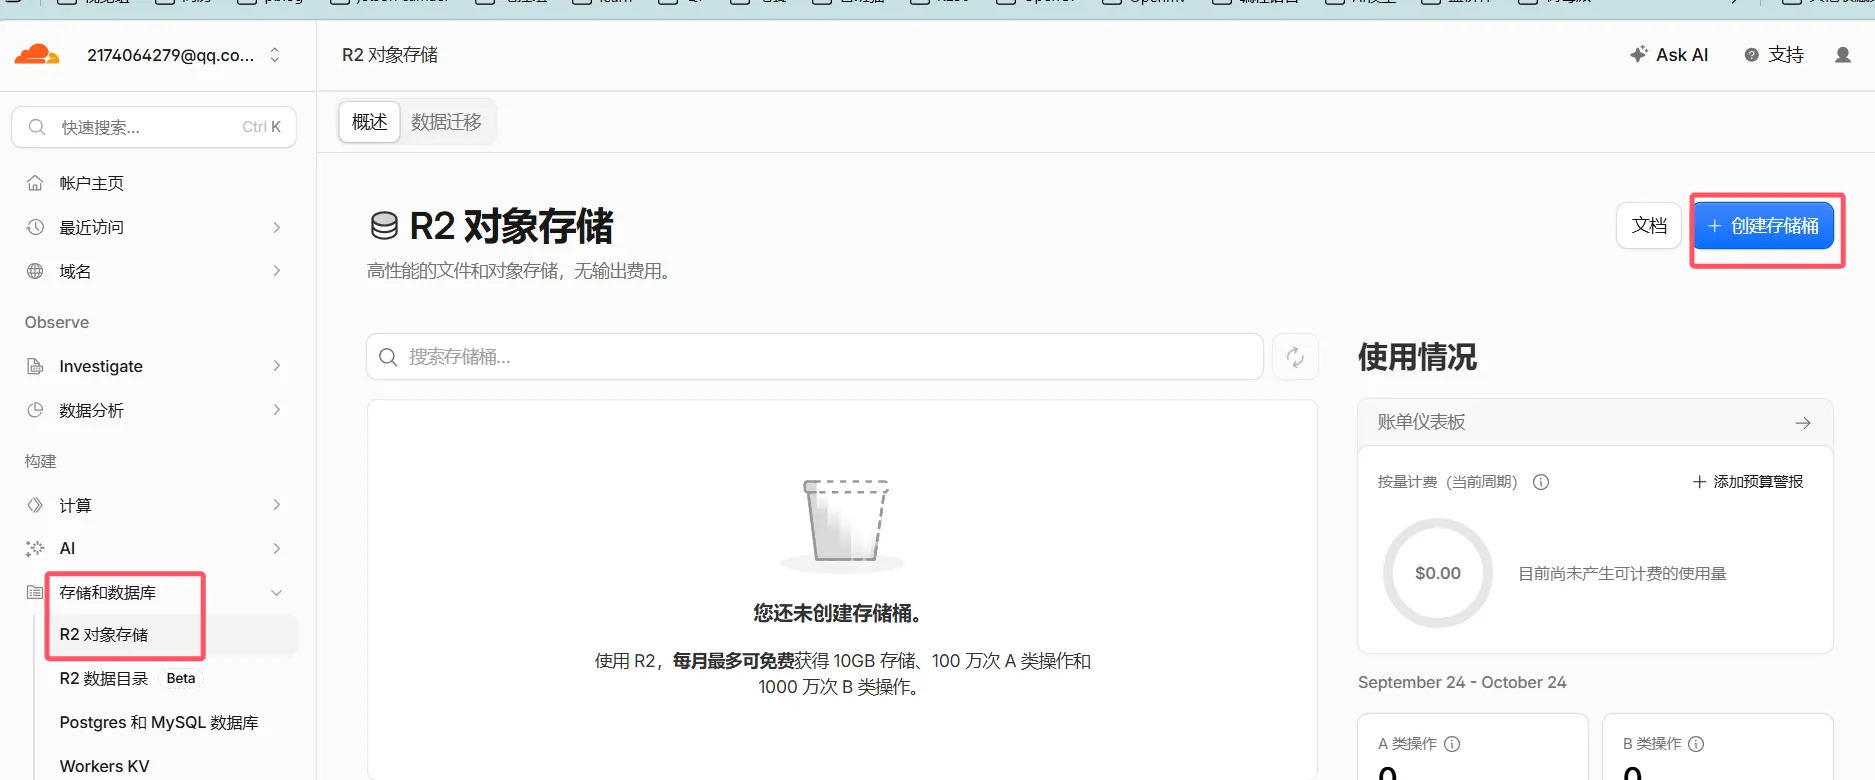Open the 账单仪表板 arrow link
Viewport: 1875px width, 780px height.
(1803, 423)
